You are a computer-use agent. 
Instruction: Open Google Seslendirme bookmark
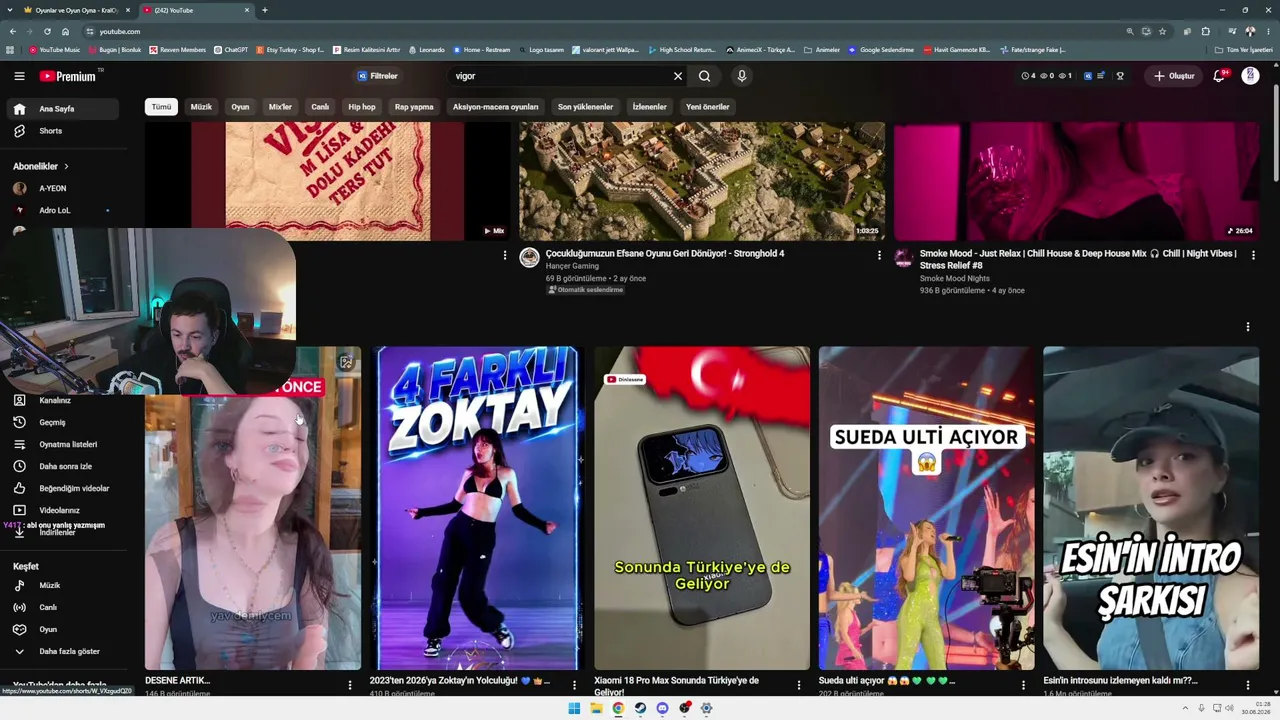tap(881, 49)
